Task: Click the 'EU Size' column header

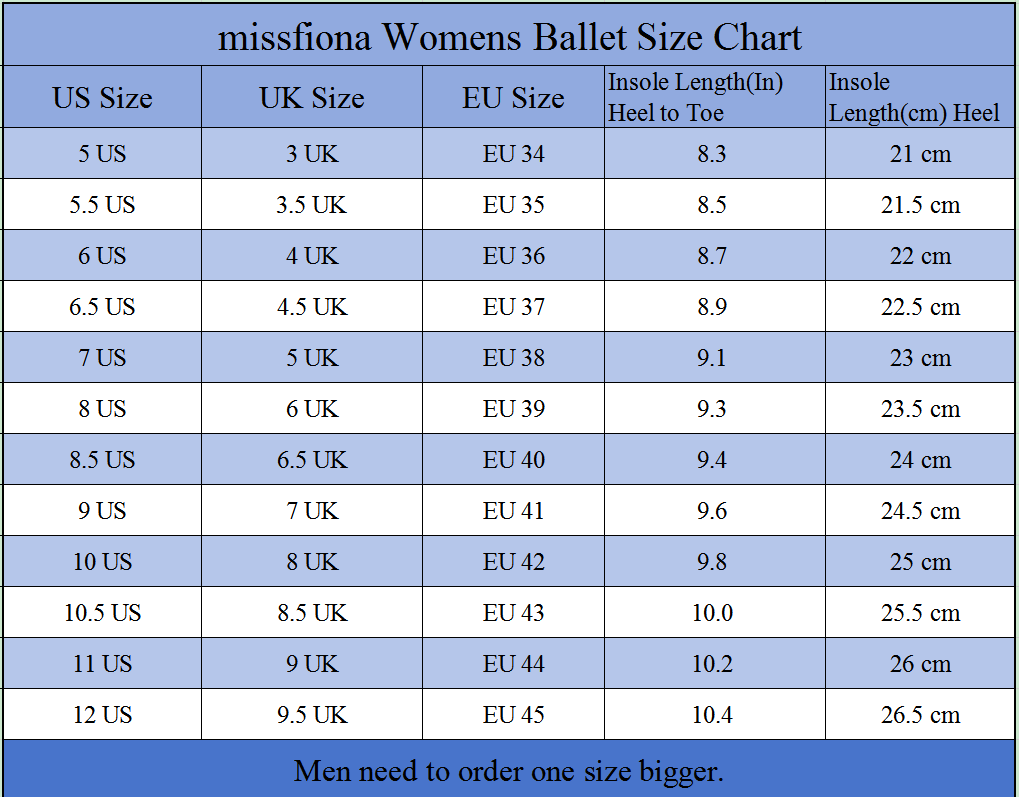Action: 513,98
